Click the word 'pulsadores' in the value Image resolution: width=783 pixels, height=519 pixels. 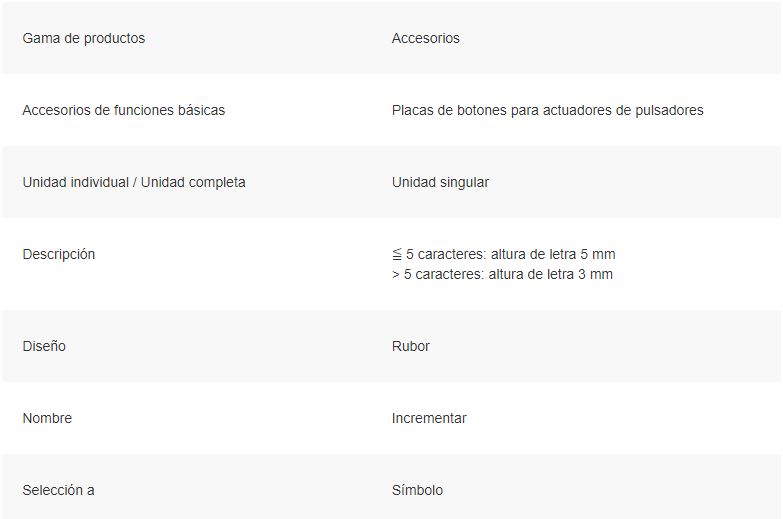669,110
